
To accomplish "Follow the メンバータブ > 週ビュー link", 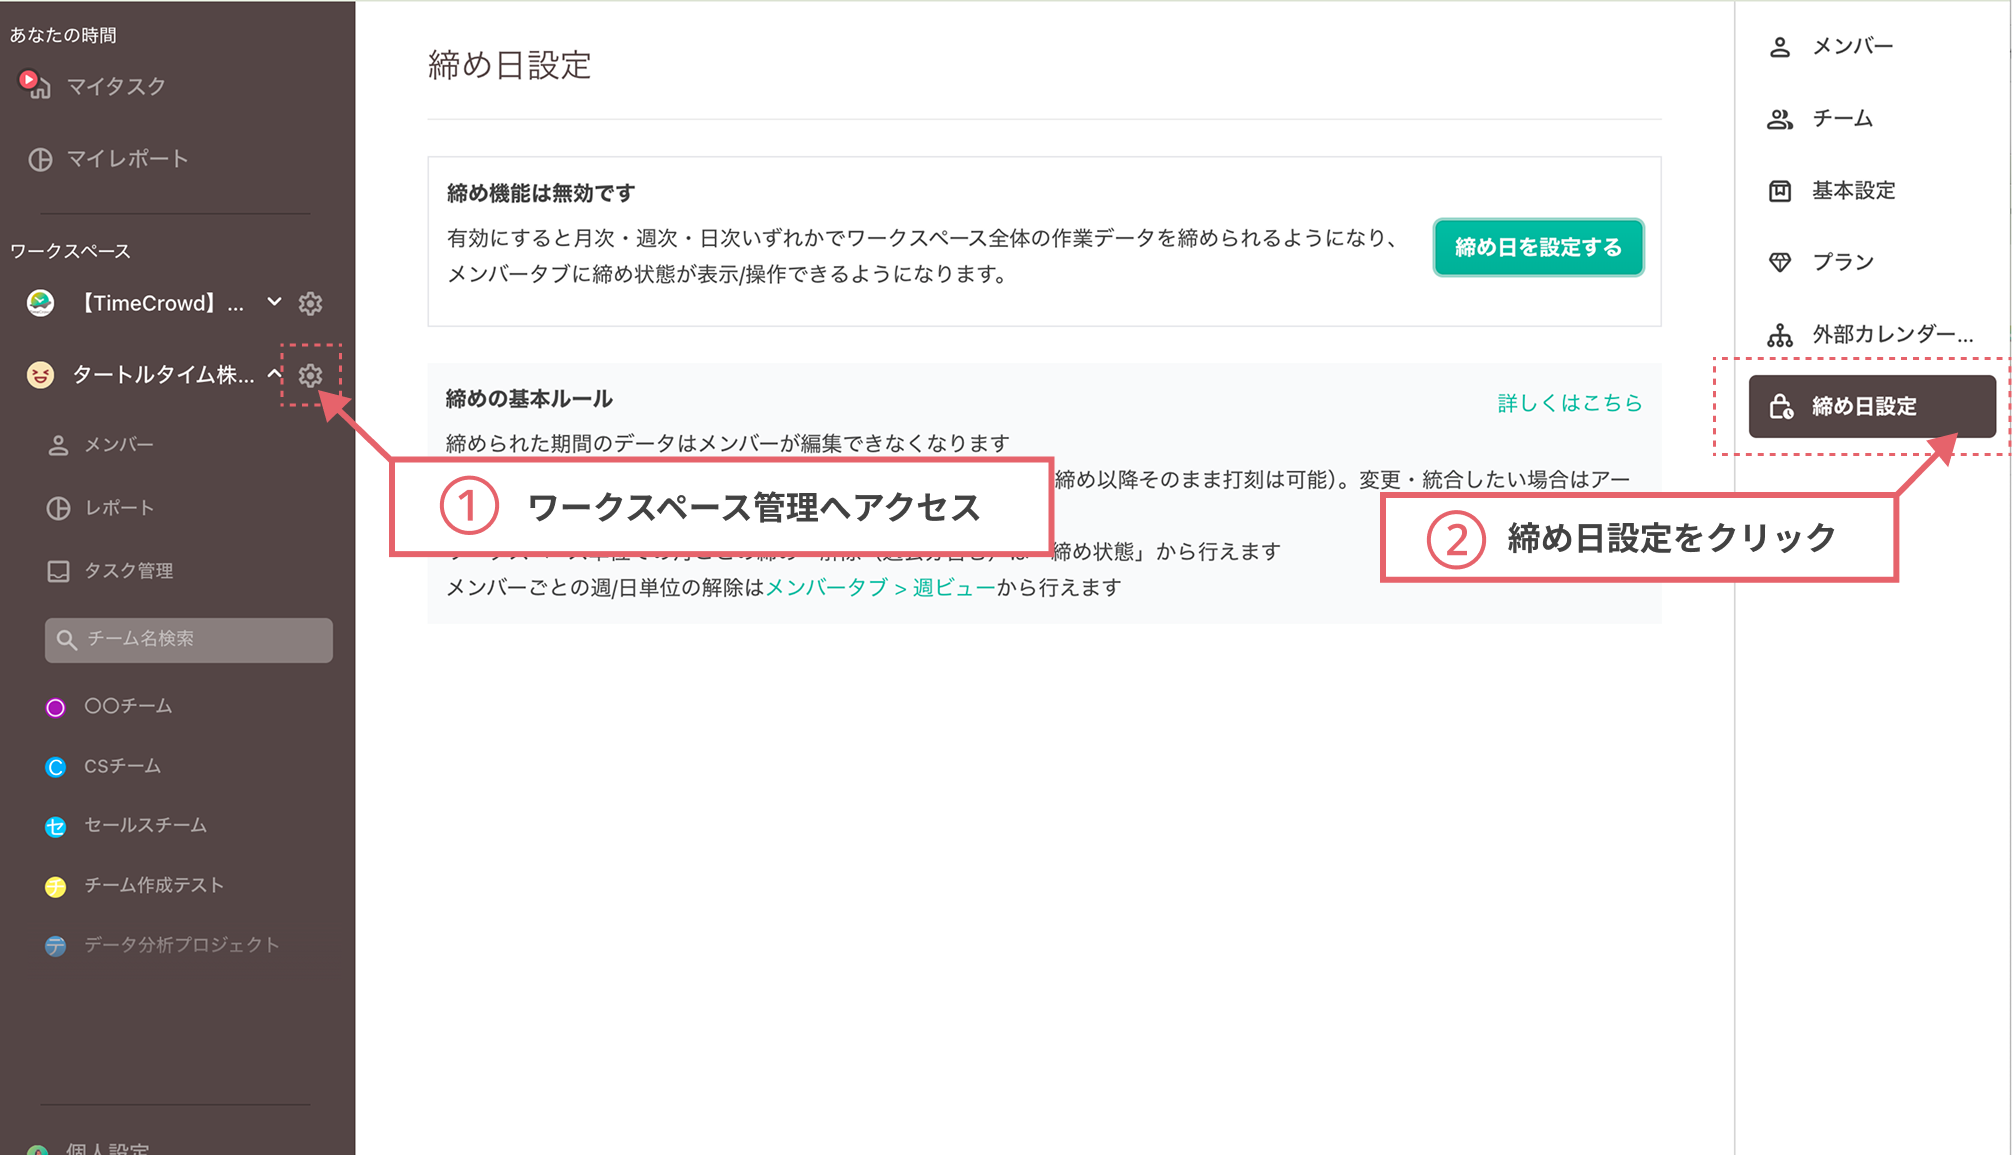I will click(881, 588).
